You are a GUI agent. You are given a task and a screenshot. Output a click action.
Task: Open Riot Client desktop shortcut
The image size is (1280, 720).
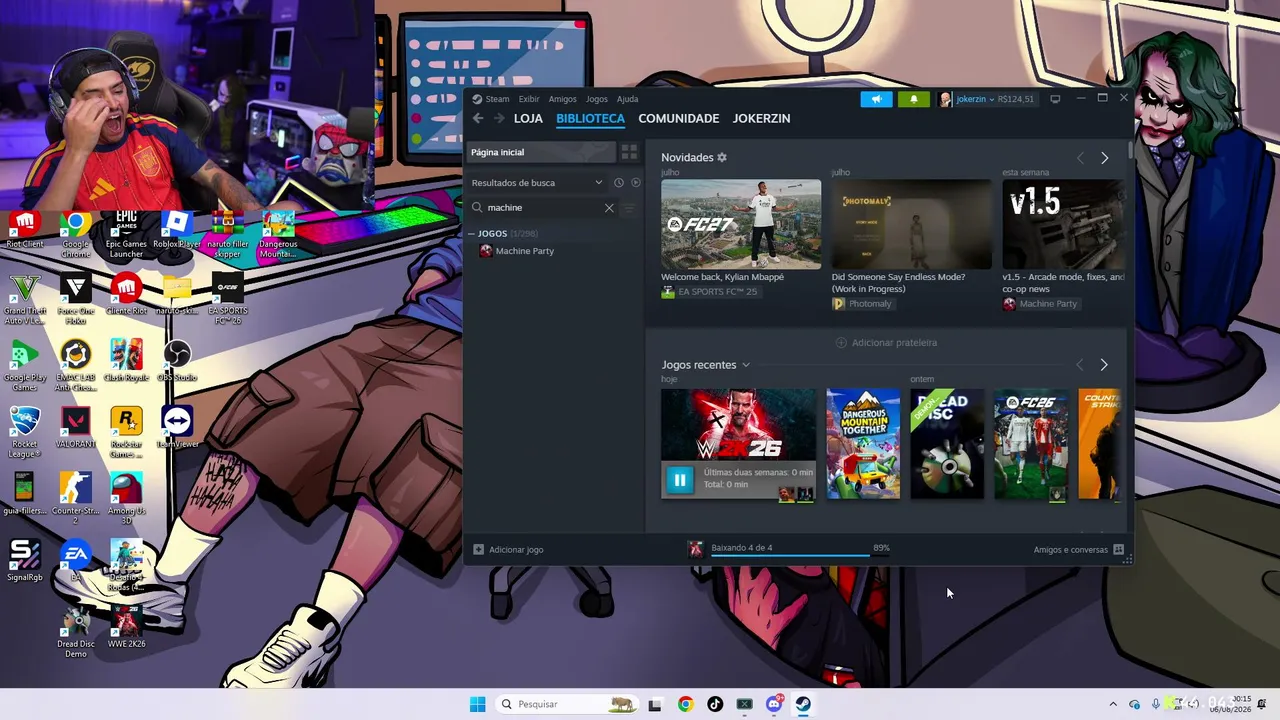pos(25,230)
